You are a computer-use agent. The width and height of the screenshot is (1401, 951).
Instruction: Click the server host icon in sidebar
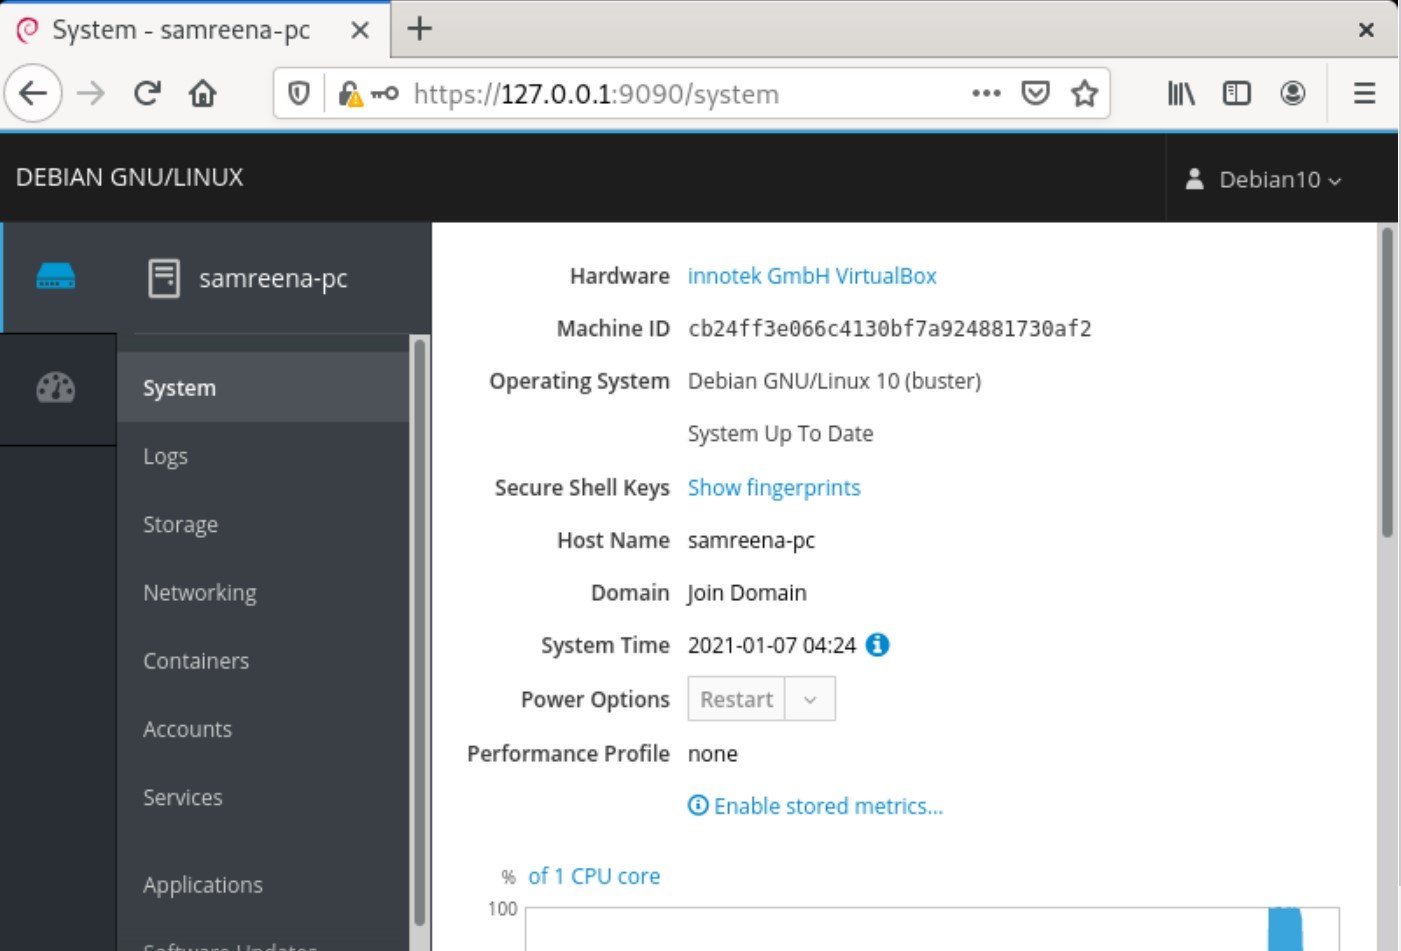pyautogui.click(x=56, y=276)
